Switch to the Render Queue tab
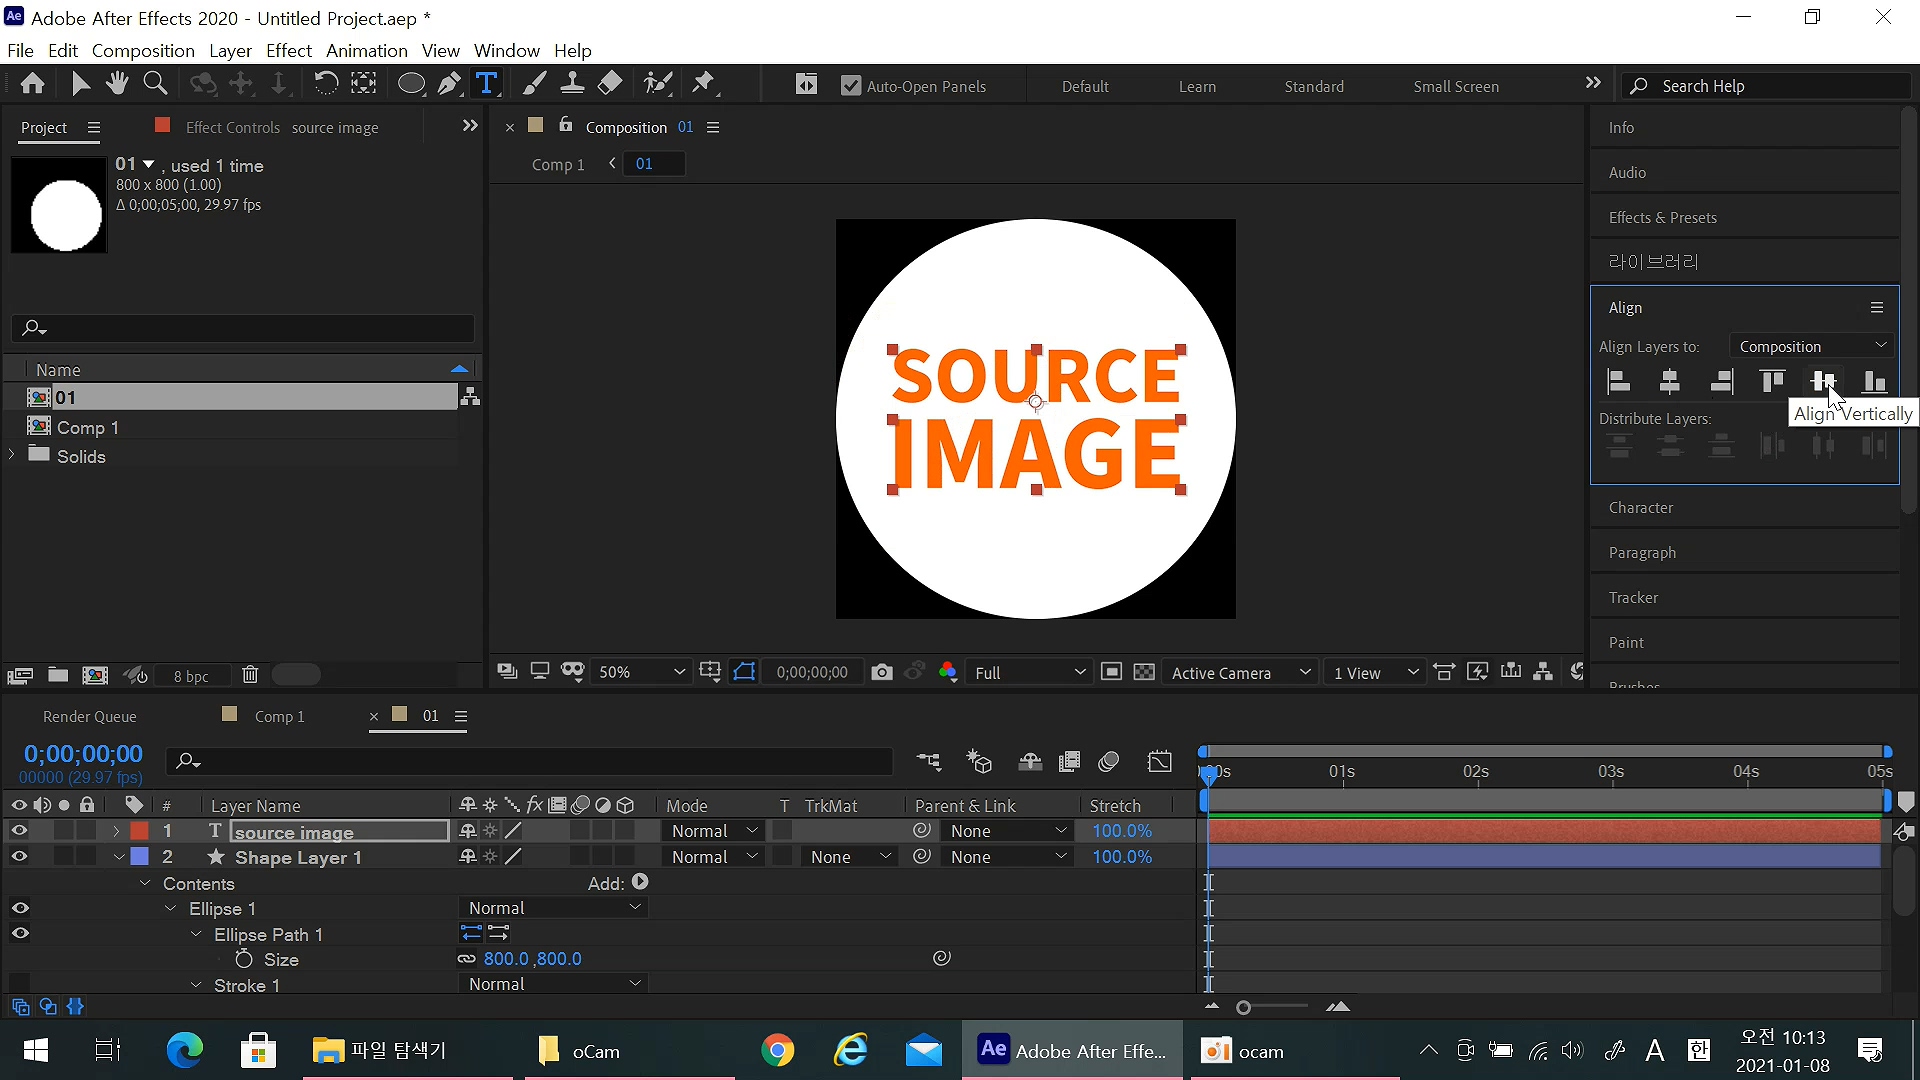Screen dimensions: 1920x1080 (90, 716)
